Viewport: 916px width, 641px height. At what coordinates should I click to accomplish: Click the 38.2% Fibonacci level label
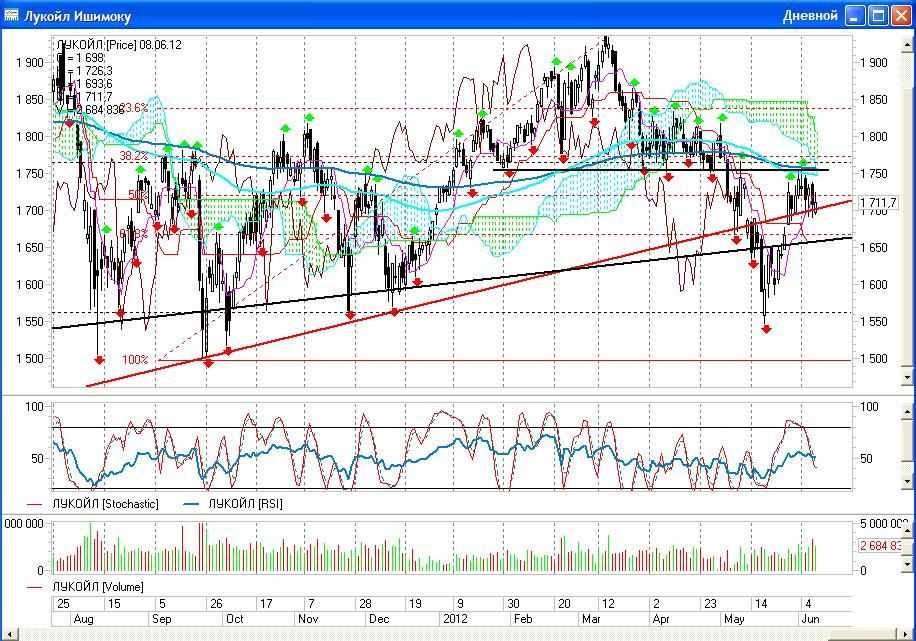pos(134,156)
